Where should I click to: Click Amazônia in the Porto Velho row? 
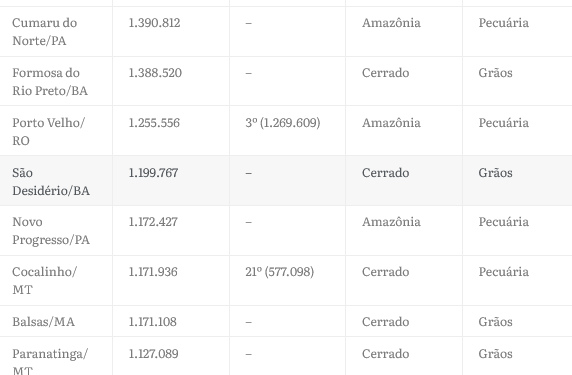click(x=391, y=123)
